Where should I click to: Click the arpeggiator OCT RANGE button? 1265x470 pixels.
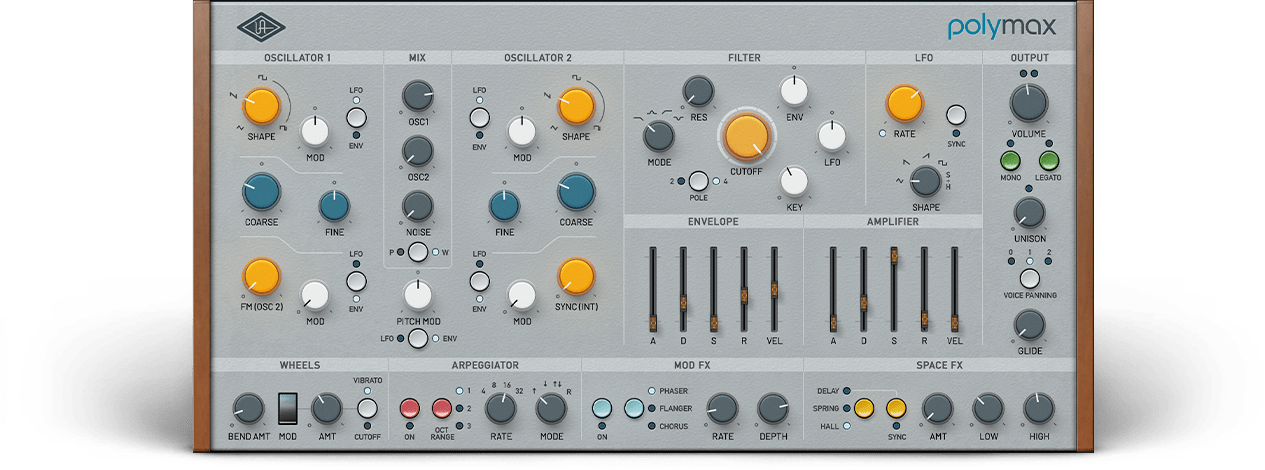[442, 408]
